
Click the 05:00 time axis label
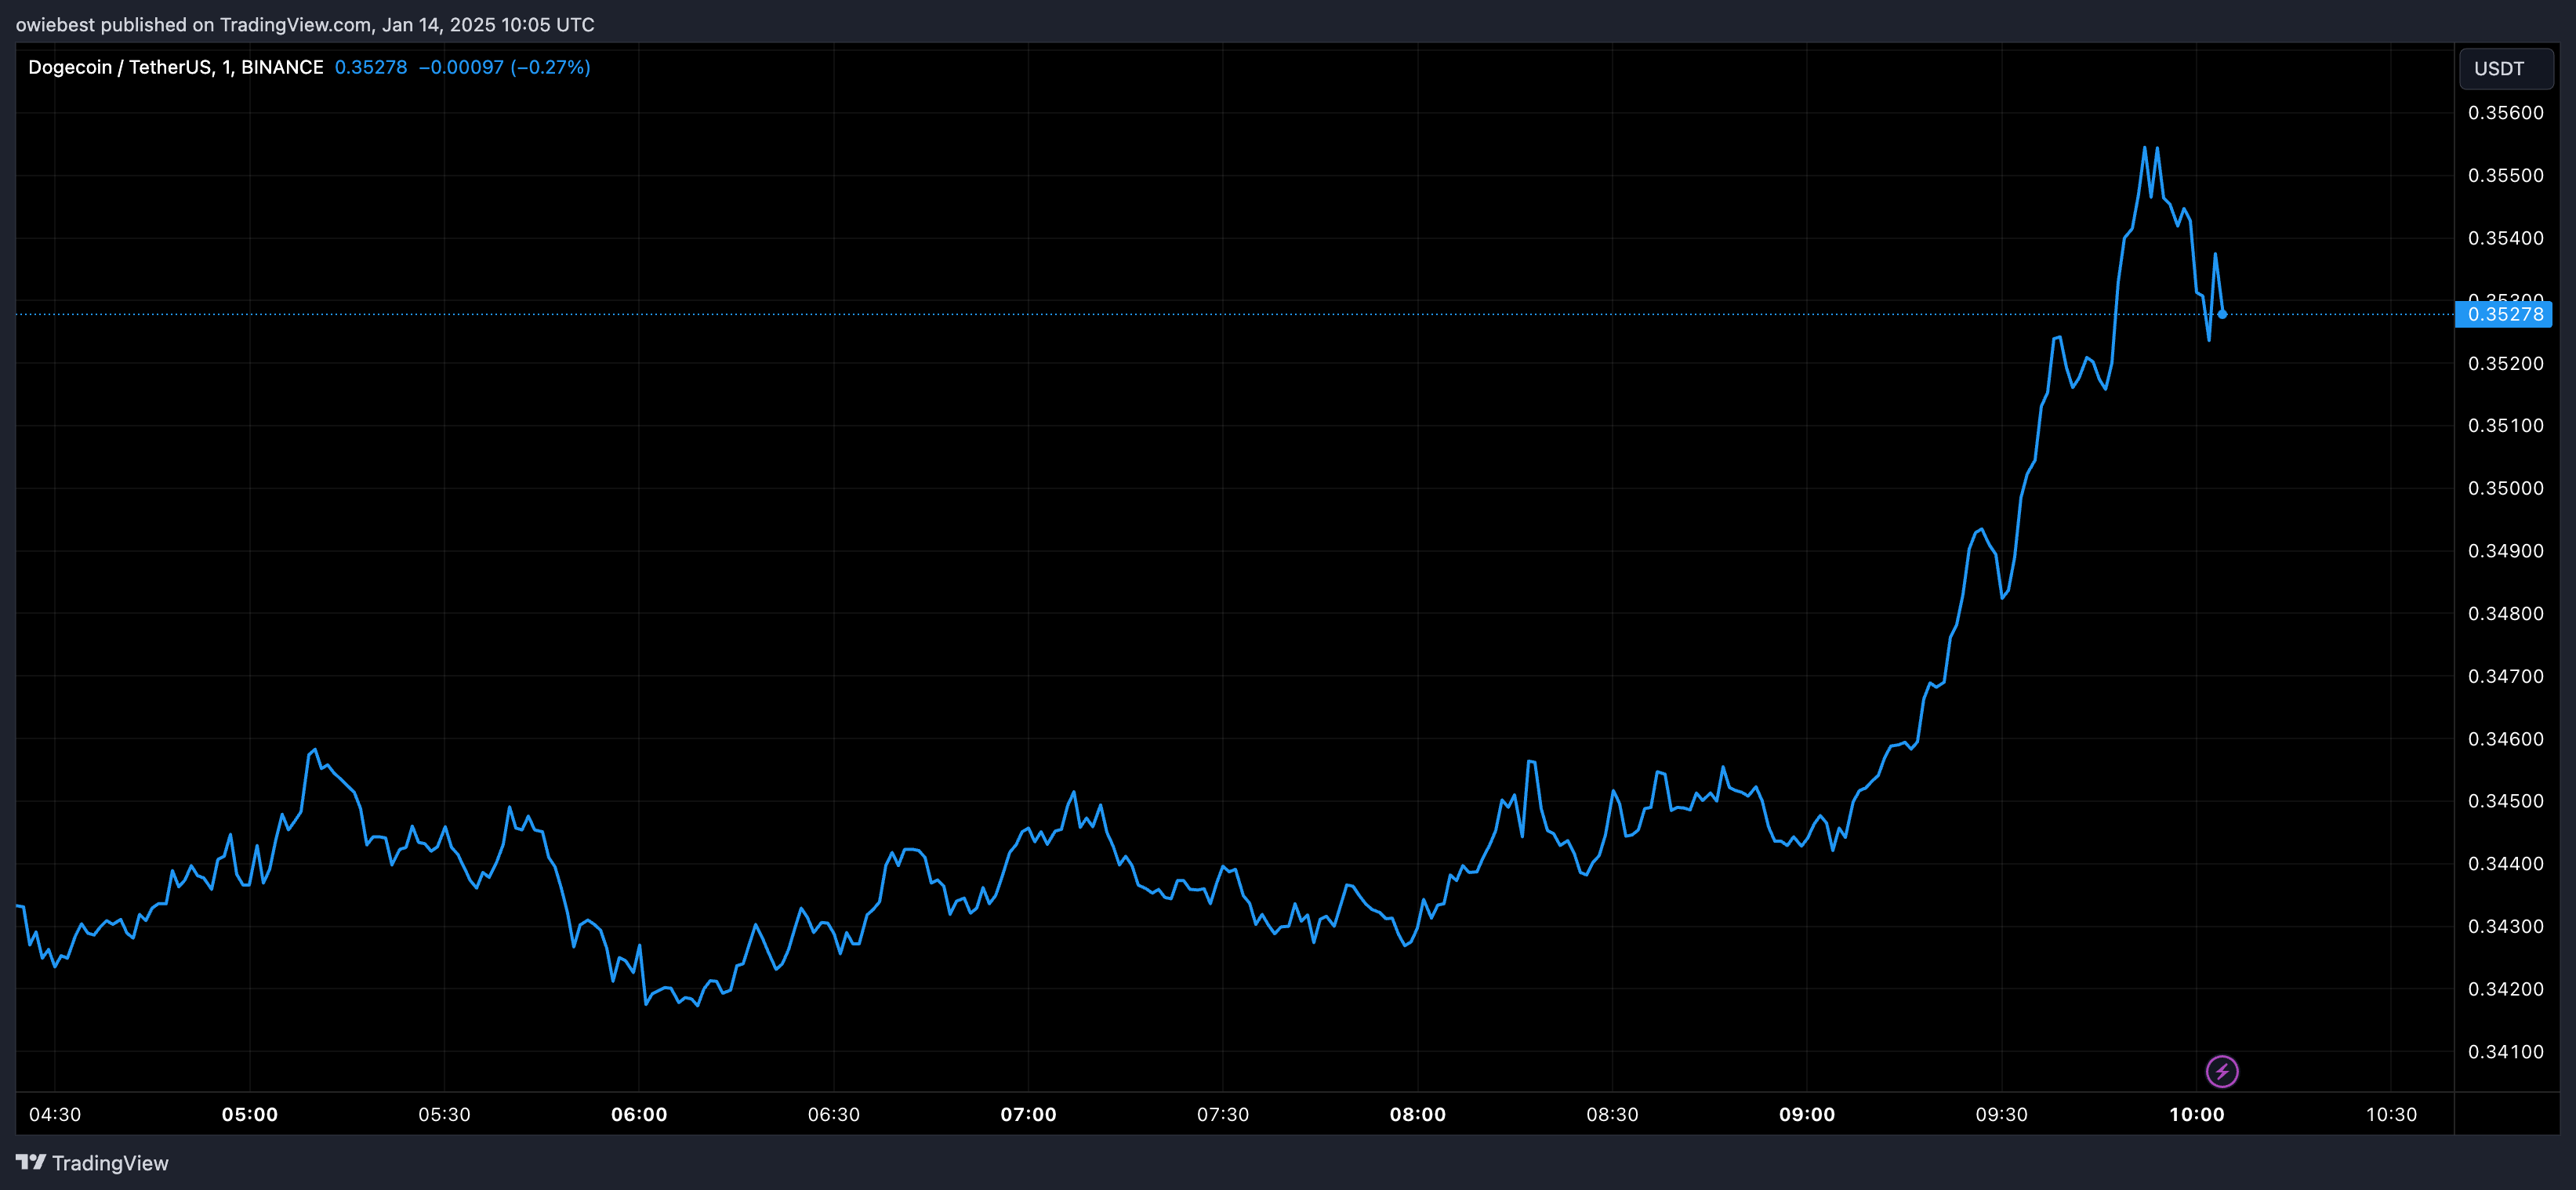coord(250,1114)
